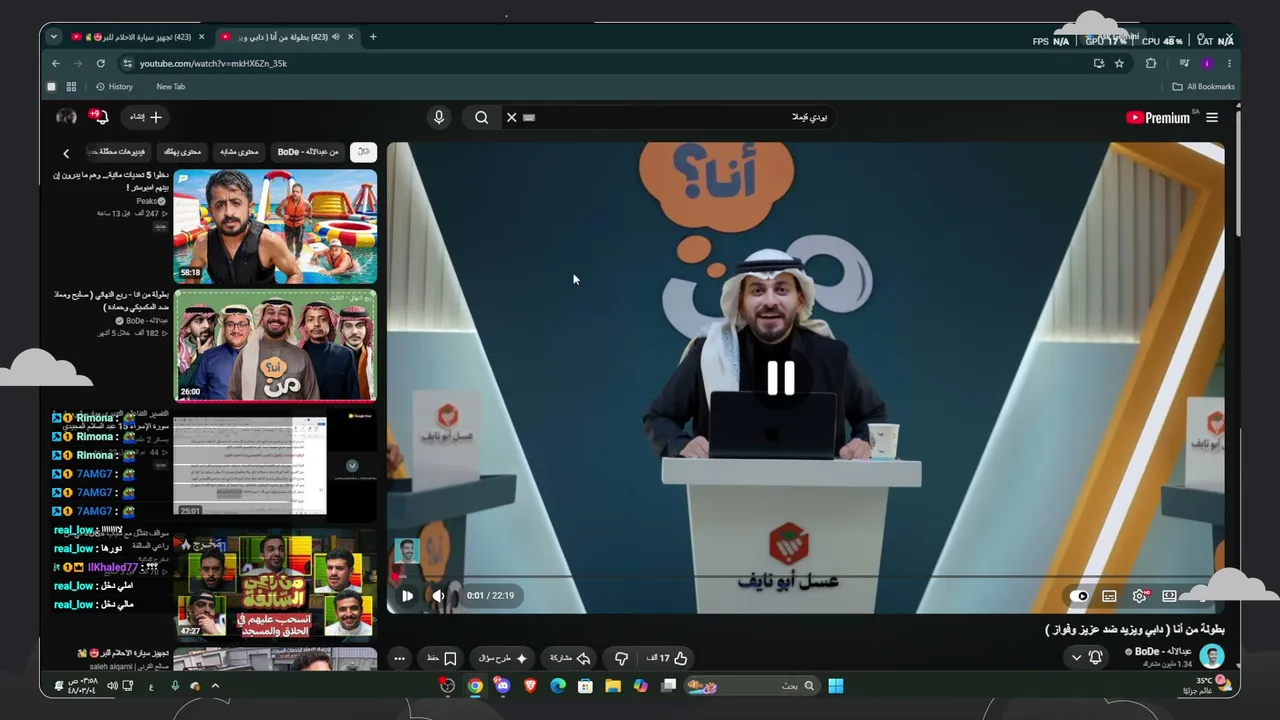
Task: Bookmark this page with the star icon
Action: (1119, 63)
